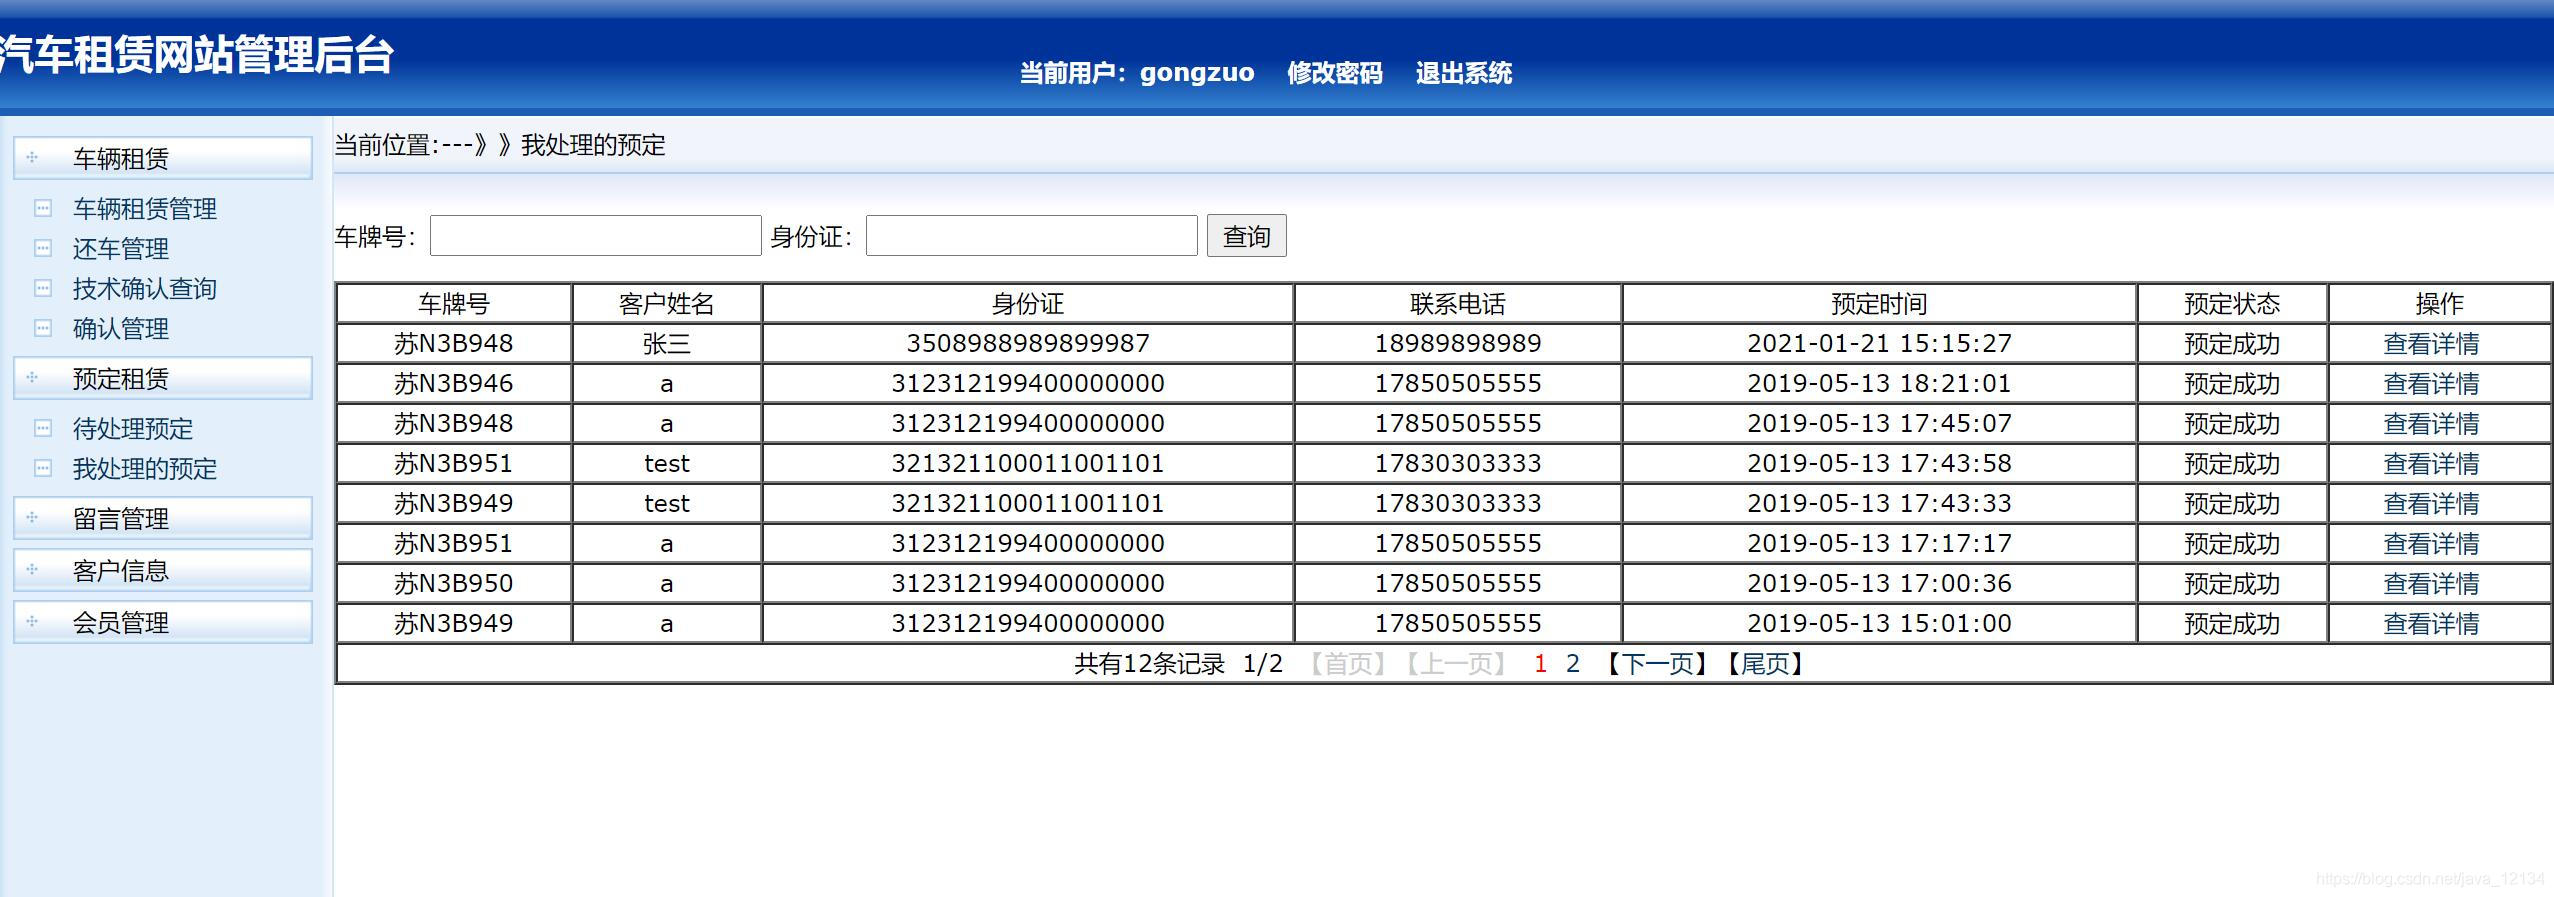Open 查看详情 for 苏N3B950 row
The height and width of the screenshot is (897, 2554).
[x=2431, y=584]
